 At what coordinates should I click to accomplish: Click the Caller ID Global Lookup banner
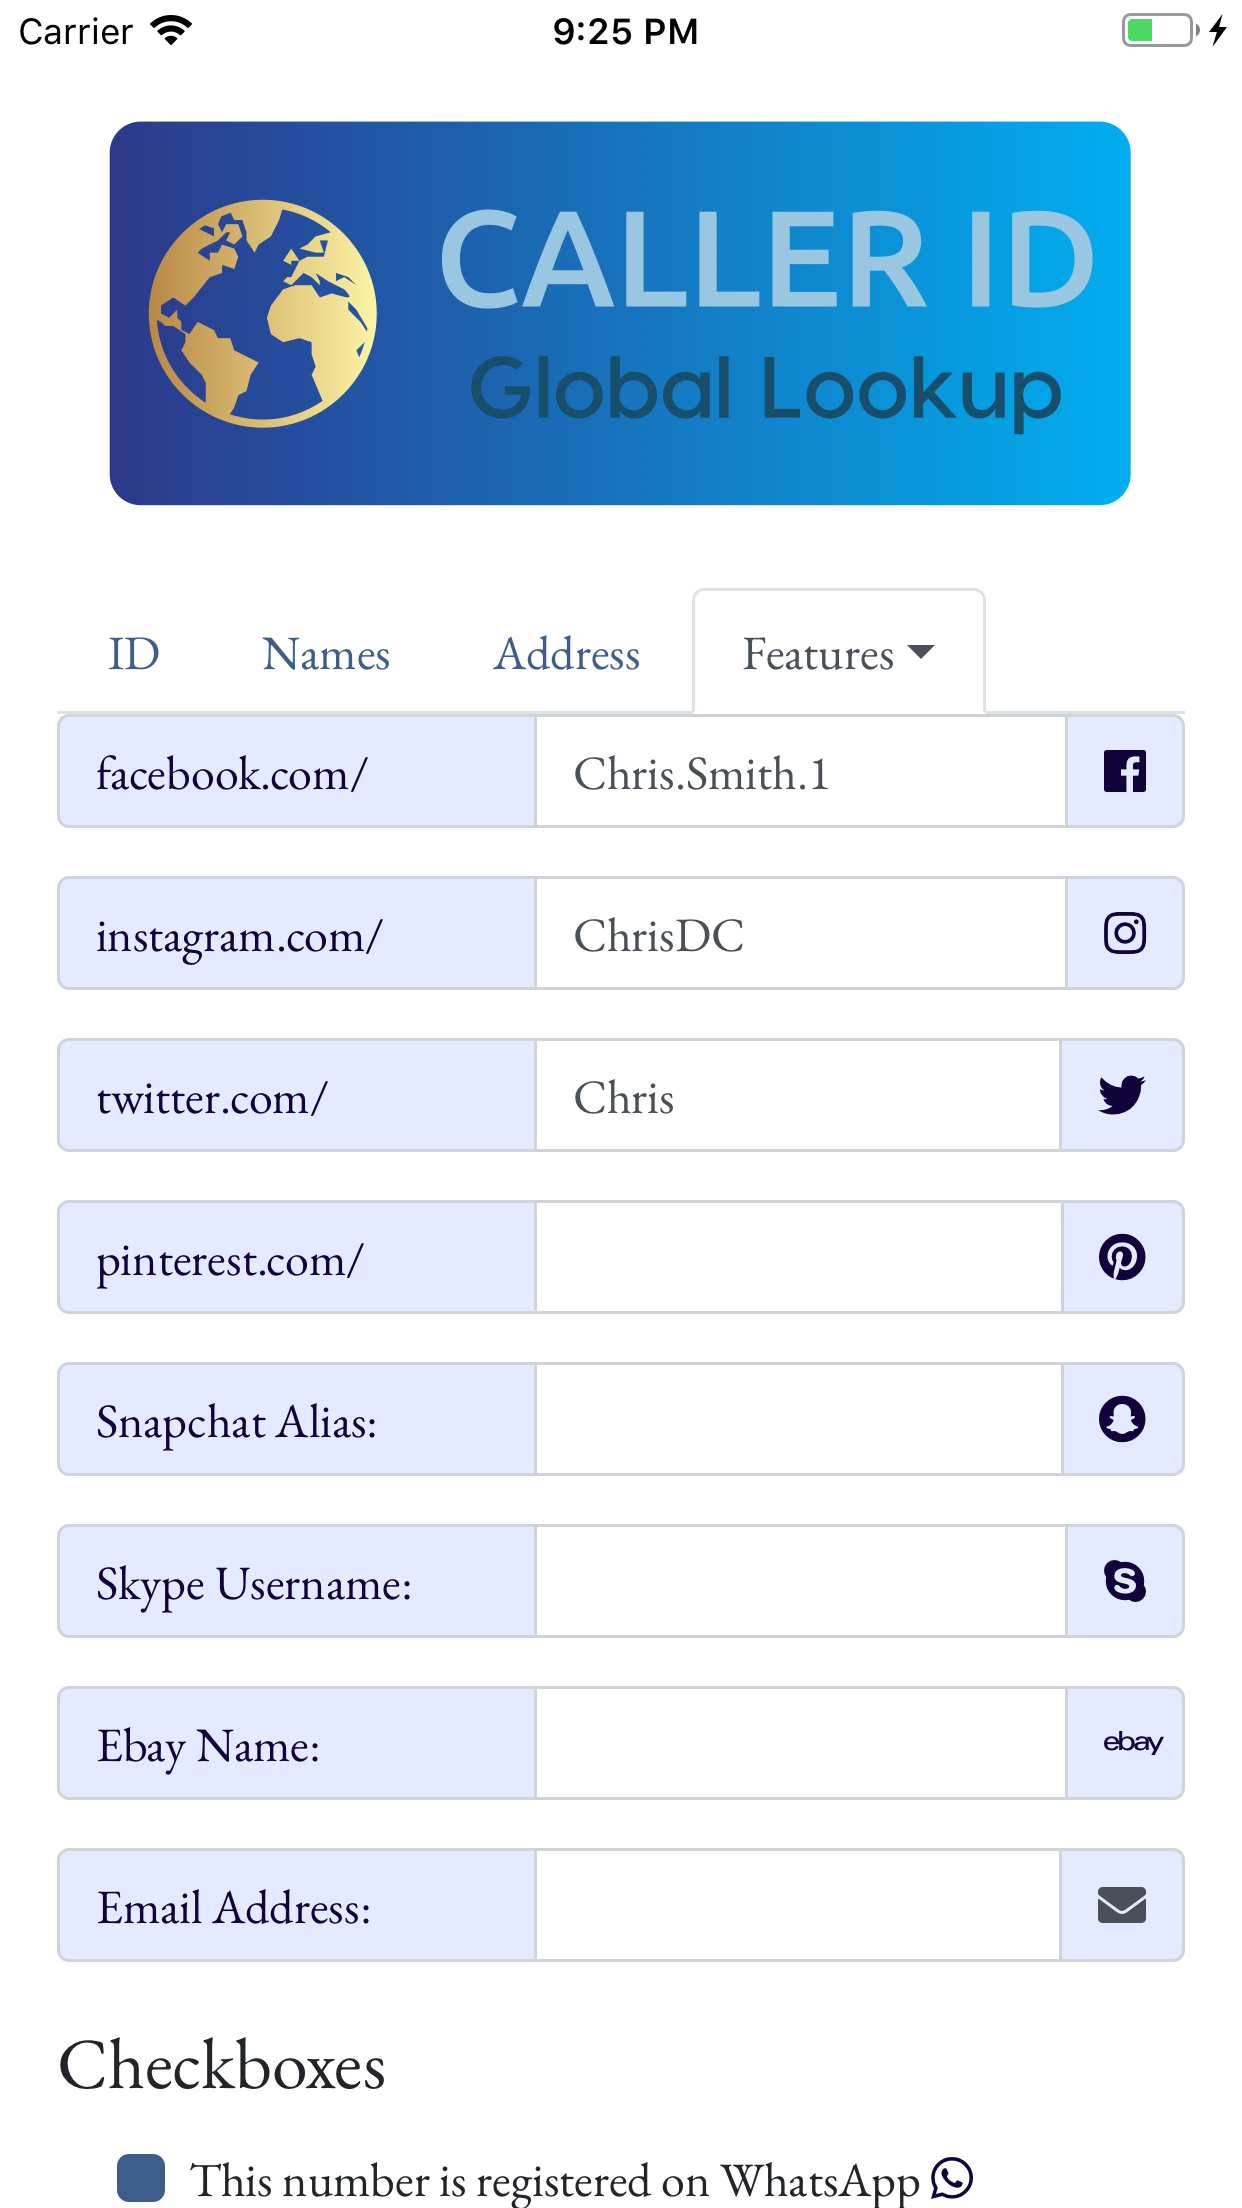coord(620,312)
